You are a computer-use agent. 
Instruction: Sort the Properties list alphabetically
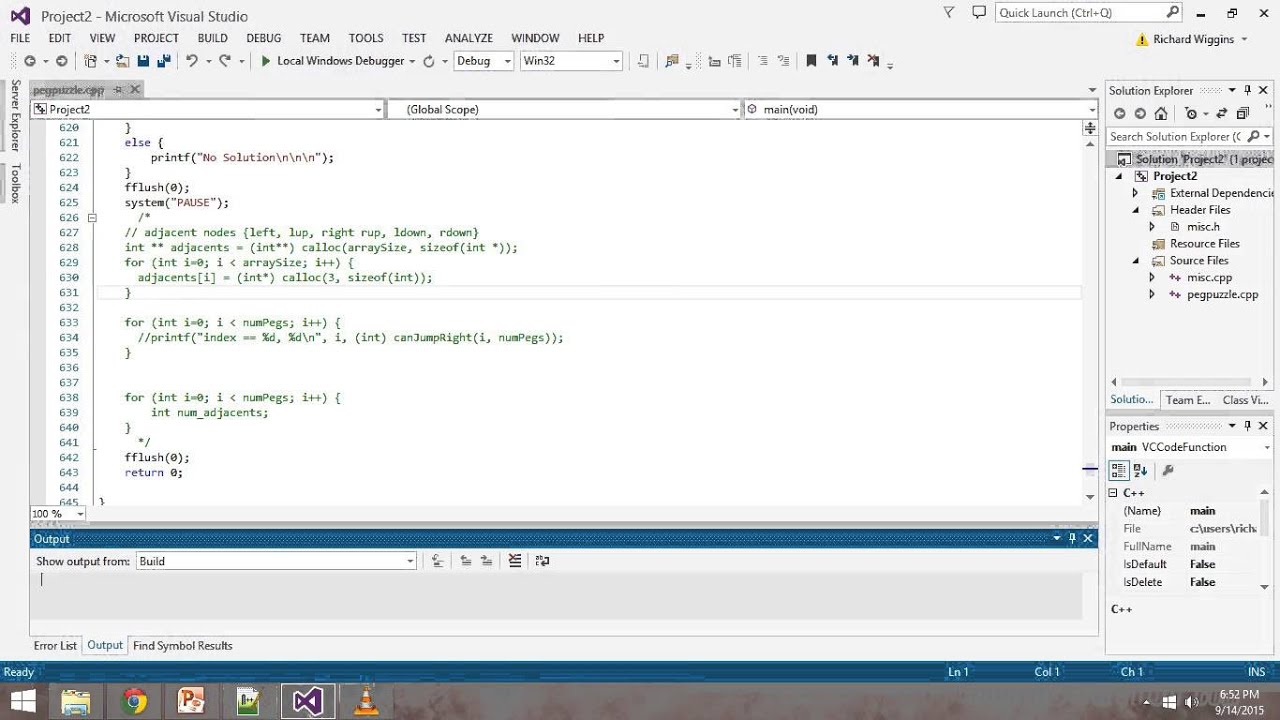click(x=1140, y=470)
